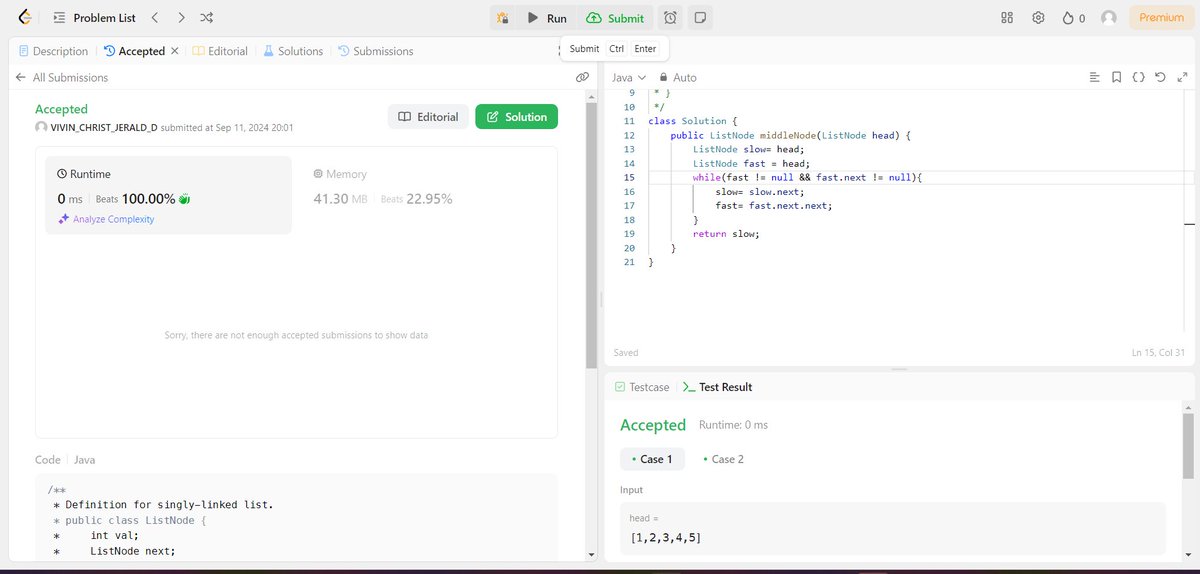Screen dimensions: 1200x574
Task: Click the 'Saved' status text
Action: [x=626, y=353]
